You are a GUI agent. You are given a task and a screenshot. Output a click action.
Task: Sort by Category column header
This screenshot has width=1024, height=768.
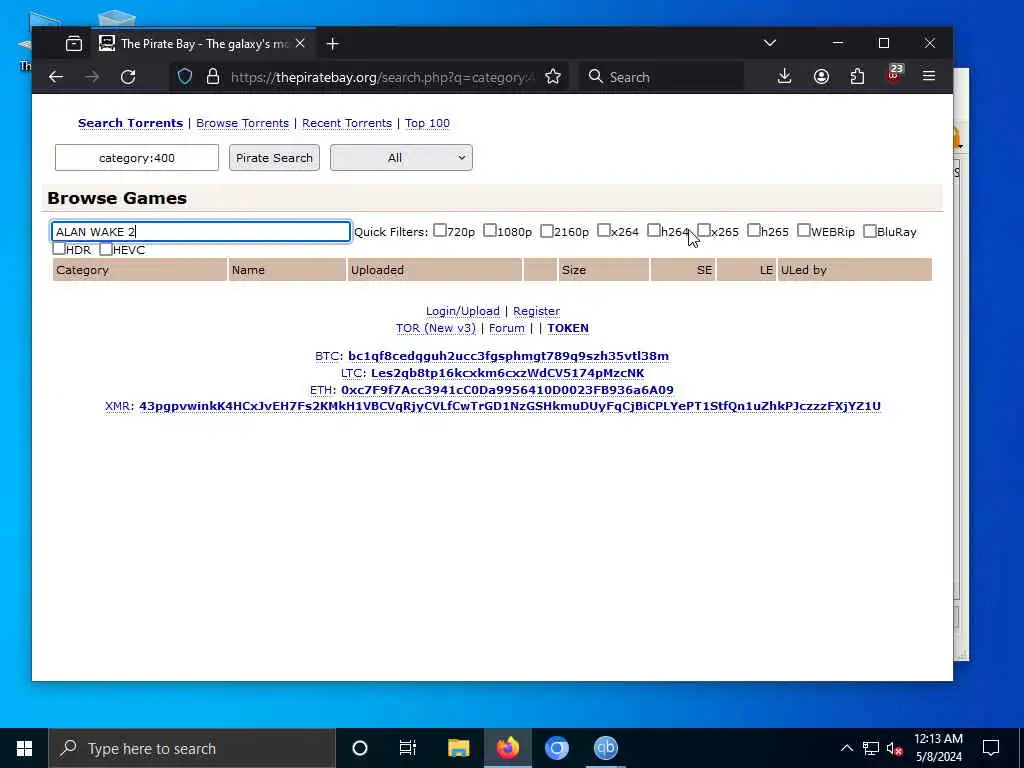(x=140, y=270)
